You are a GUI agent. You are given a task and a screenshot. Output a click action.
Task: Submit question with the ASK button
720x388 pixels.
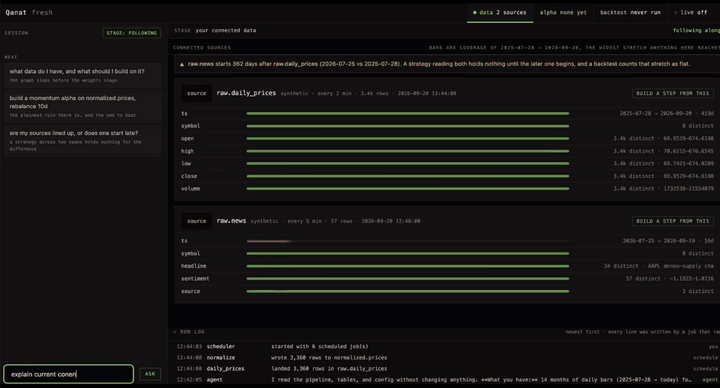(x=150, y=374)
